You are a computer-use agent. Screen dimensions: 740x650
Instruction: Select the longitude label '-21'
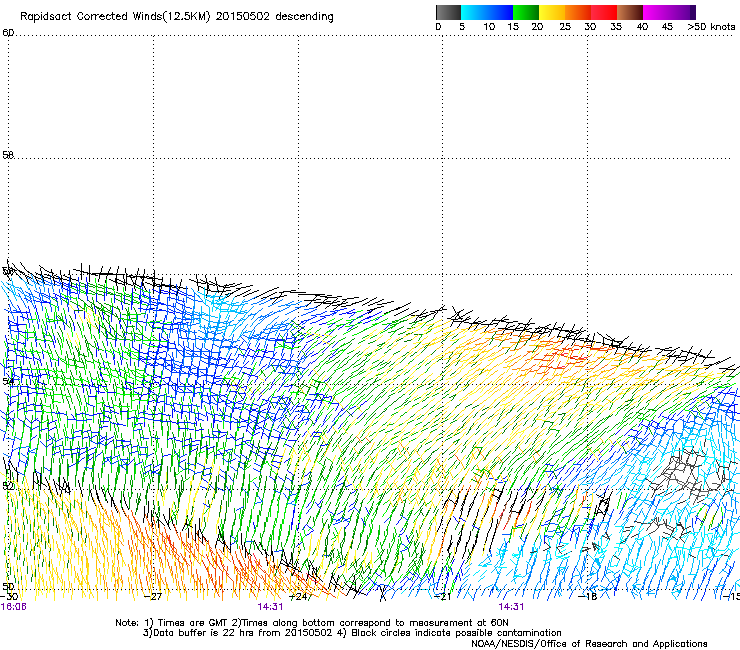pyautogui.click(x=442, y=597)
